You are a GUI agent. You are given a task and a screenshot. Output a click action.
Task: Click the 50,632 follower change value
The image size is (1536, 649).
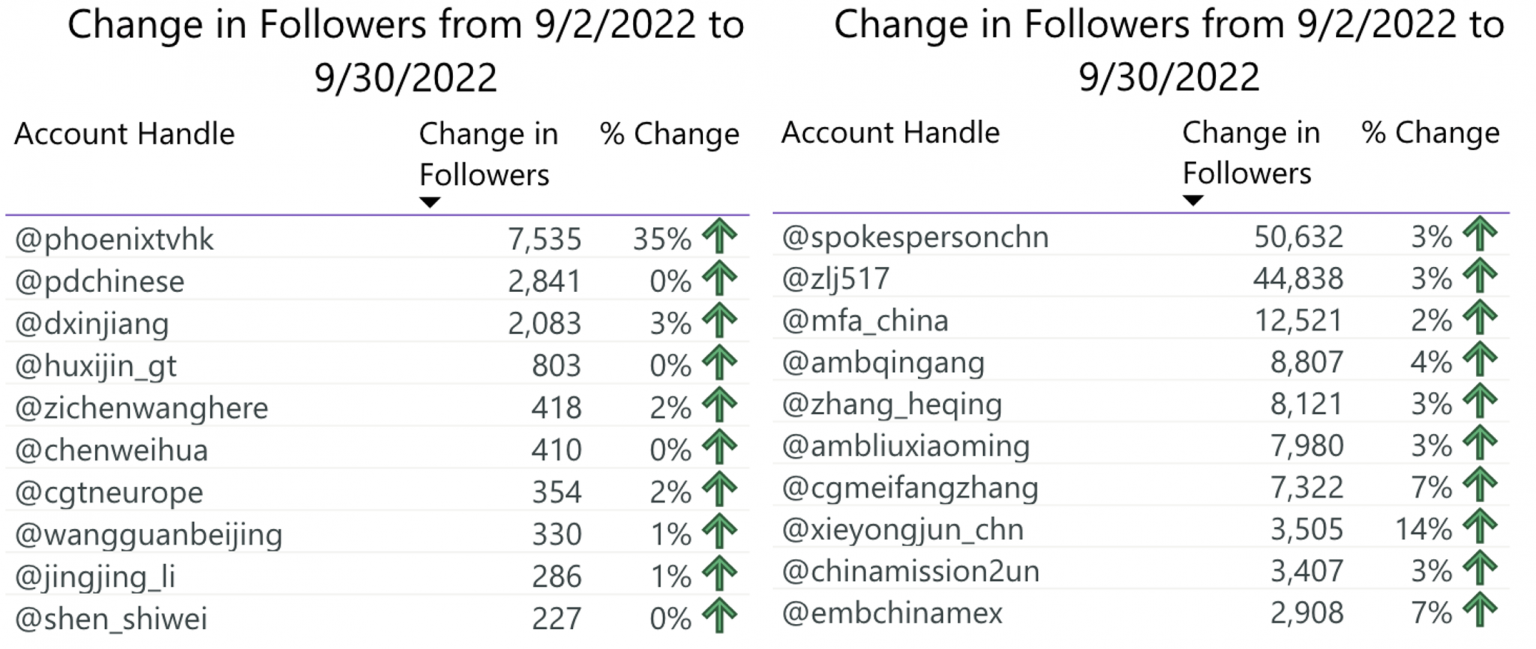[x=1299, y=237]
